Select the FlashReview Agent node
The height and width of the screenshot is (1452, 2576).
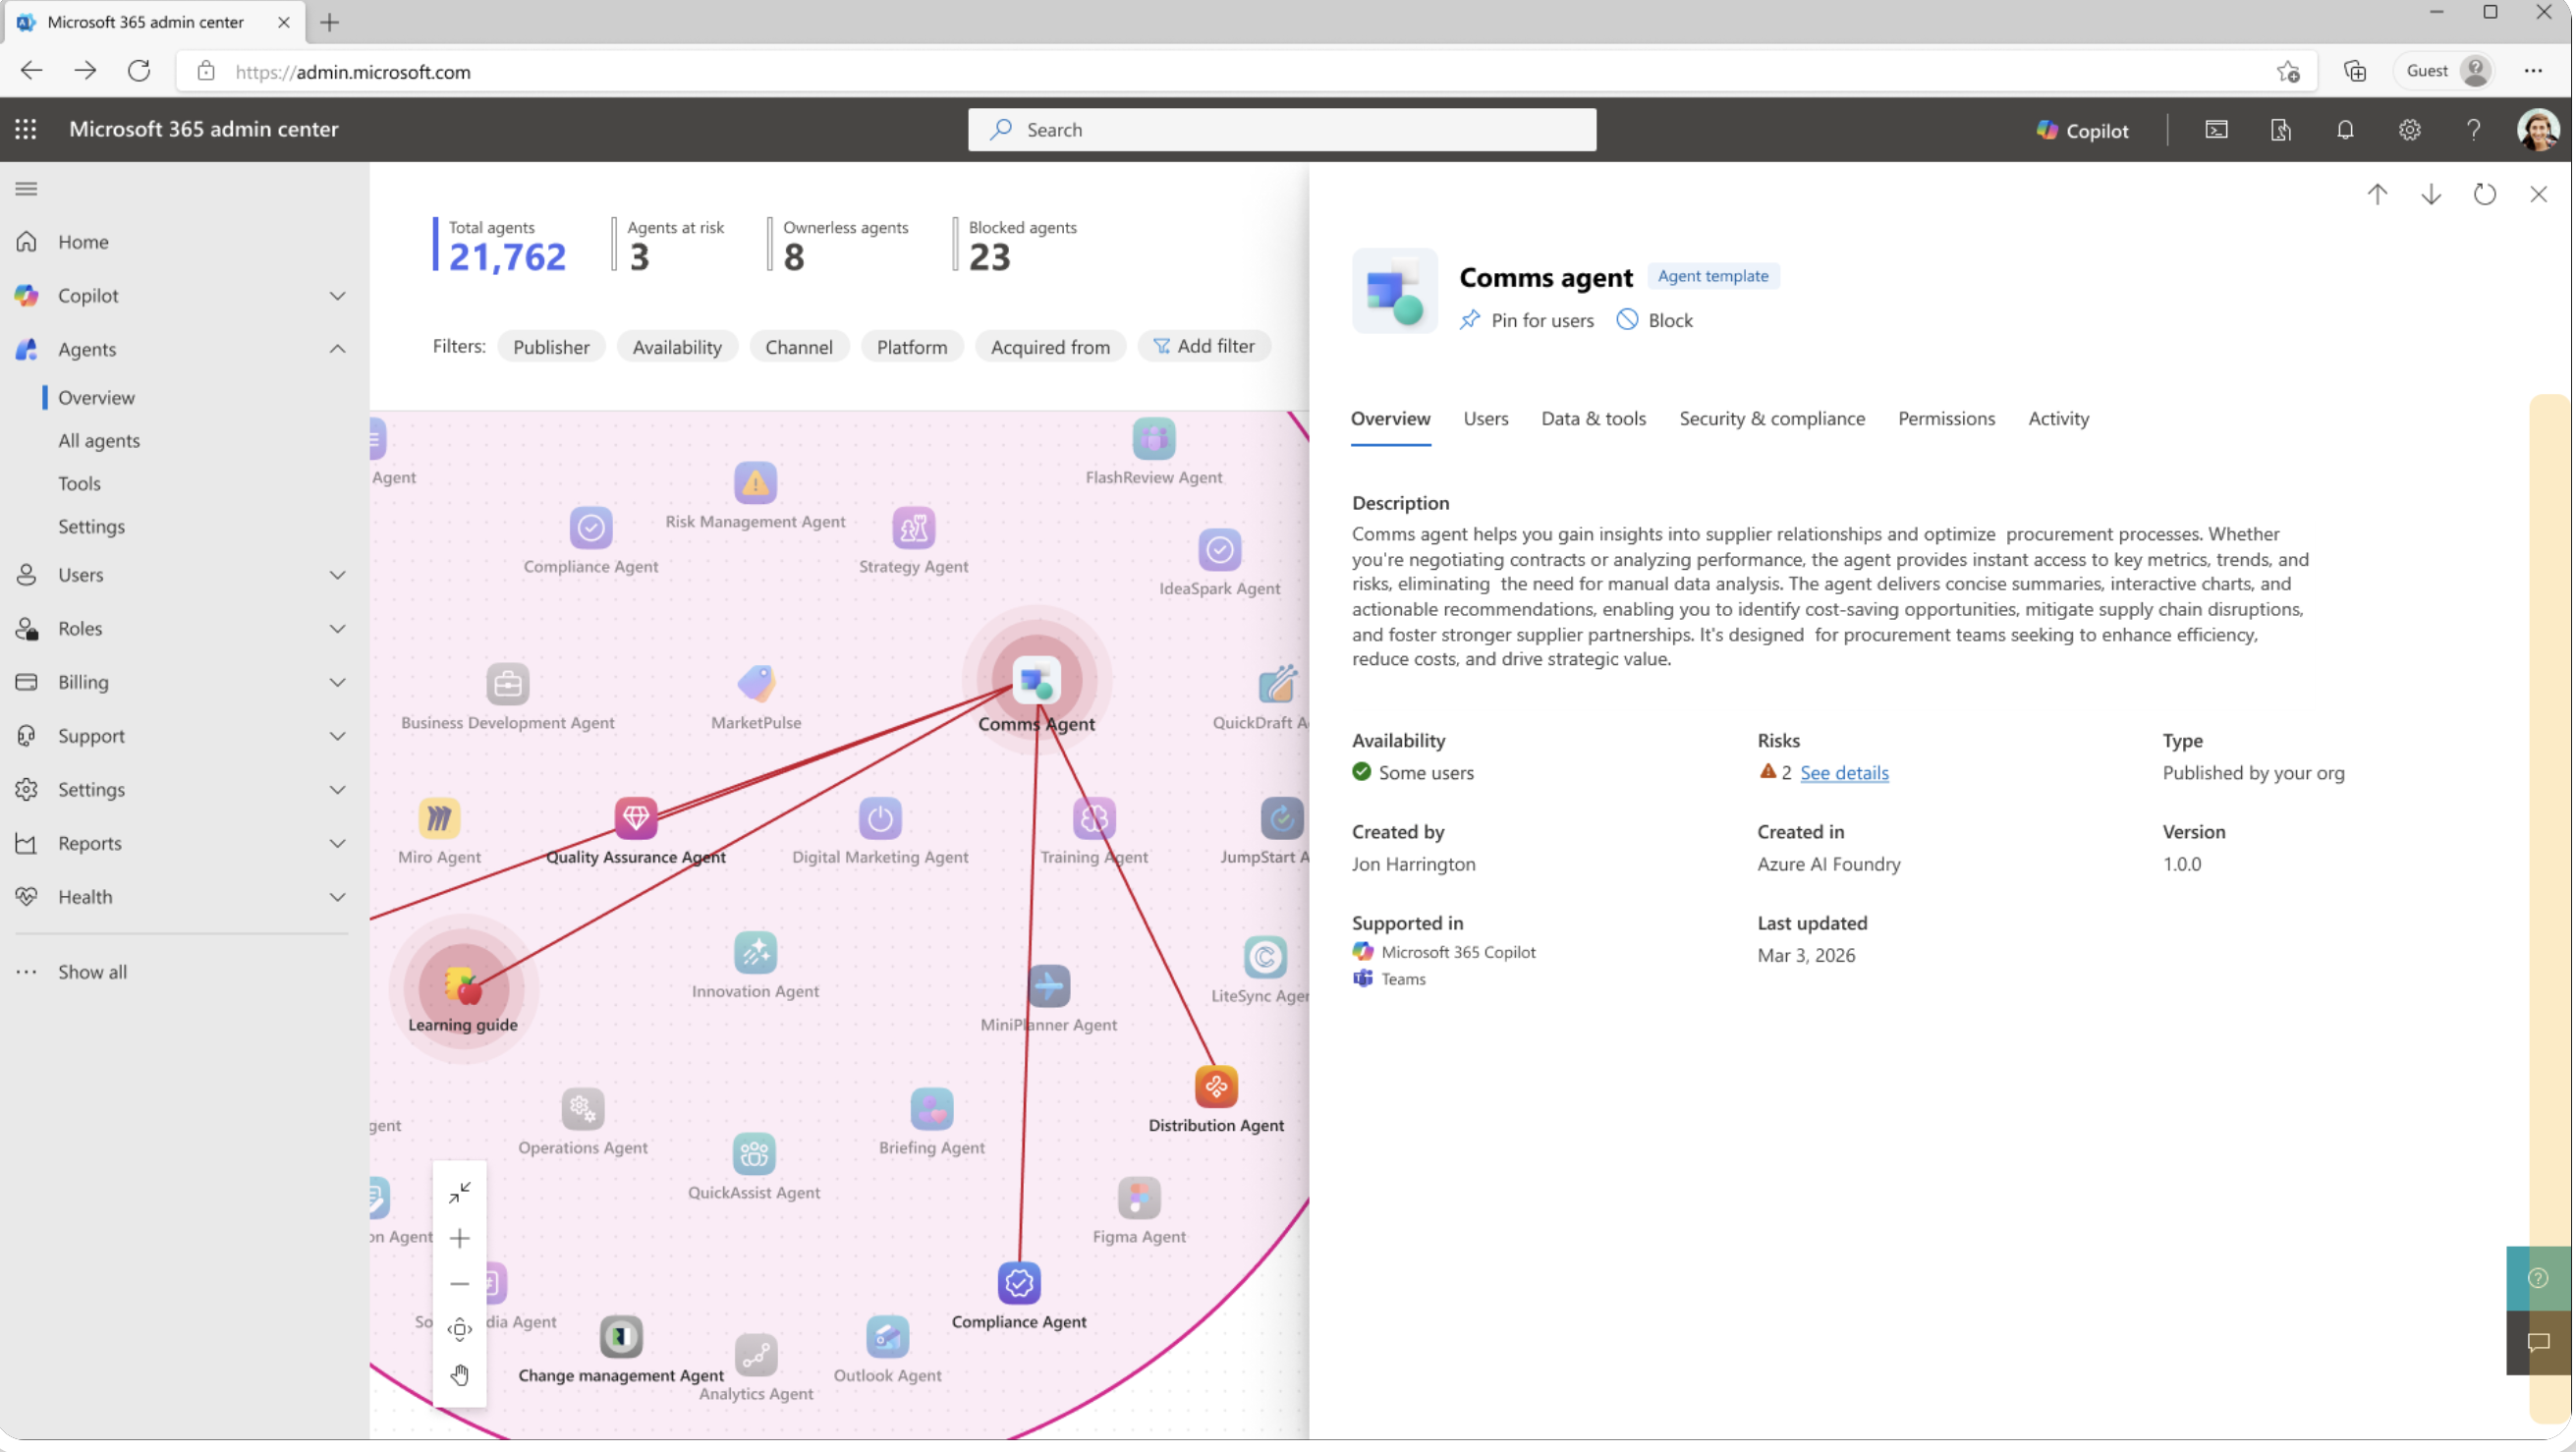coord(1153,439)
